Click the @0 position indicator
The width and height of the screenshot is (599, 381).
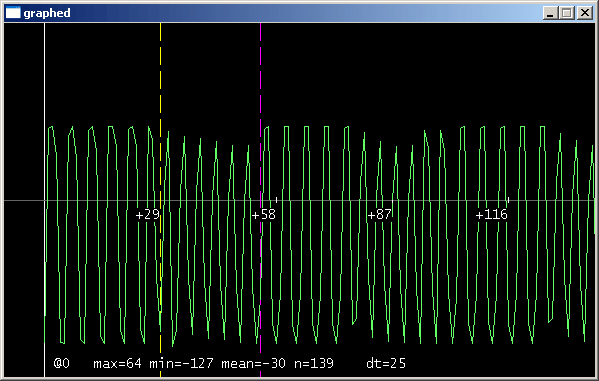click(x=62, y=363)
